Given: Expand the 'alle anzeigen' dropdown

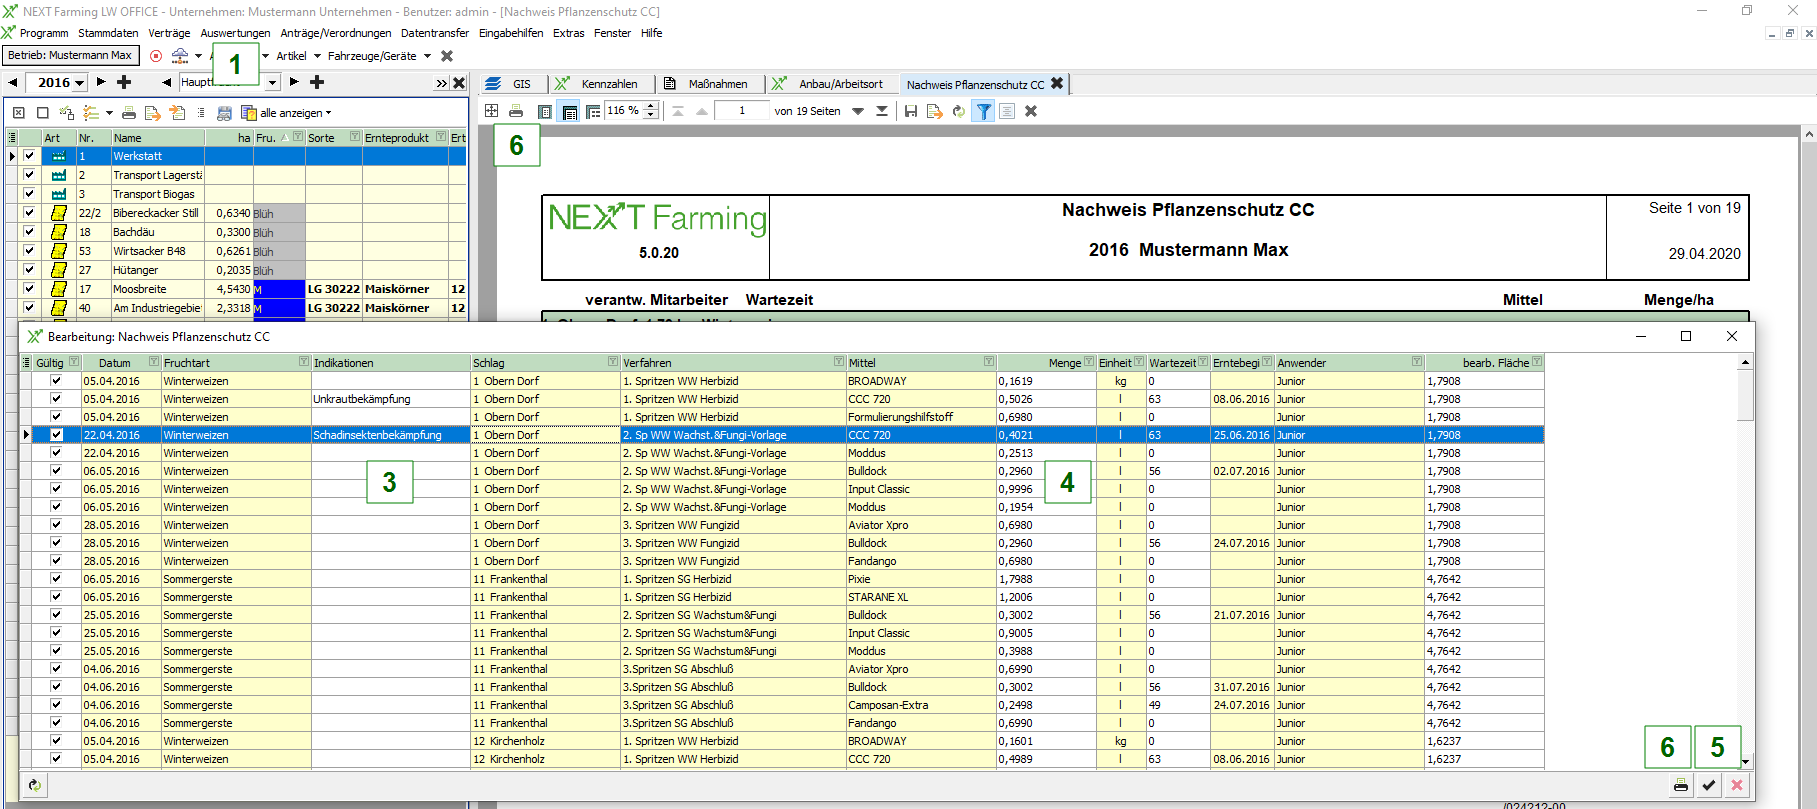Looking at the screenshot, I should click(328, 113).
